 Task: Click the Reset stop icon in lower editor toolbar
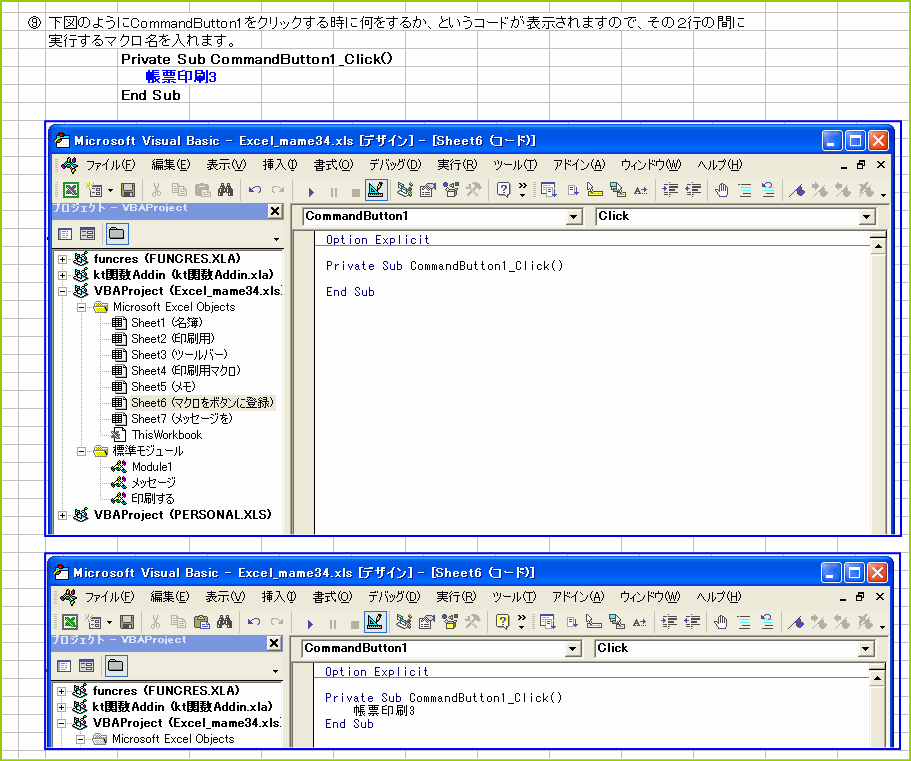(355, 622)
